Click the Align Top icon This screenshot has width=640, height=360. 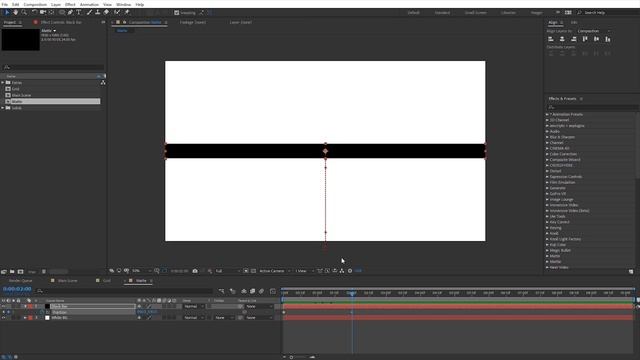pyautogui.click(x=585, y=39)
